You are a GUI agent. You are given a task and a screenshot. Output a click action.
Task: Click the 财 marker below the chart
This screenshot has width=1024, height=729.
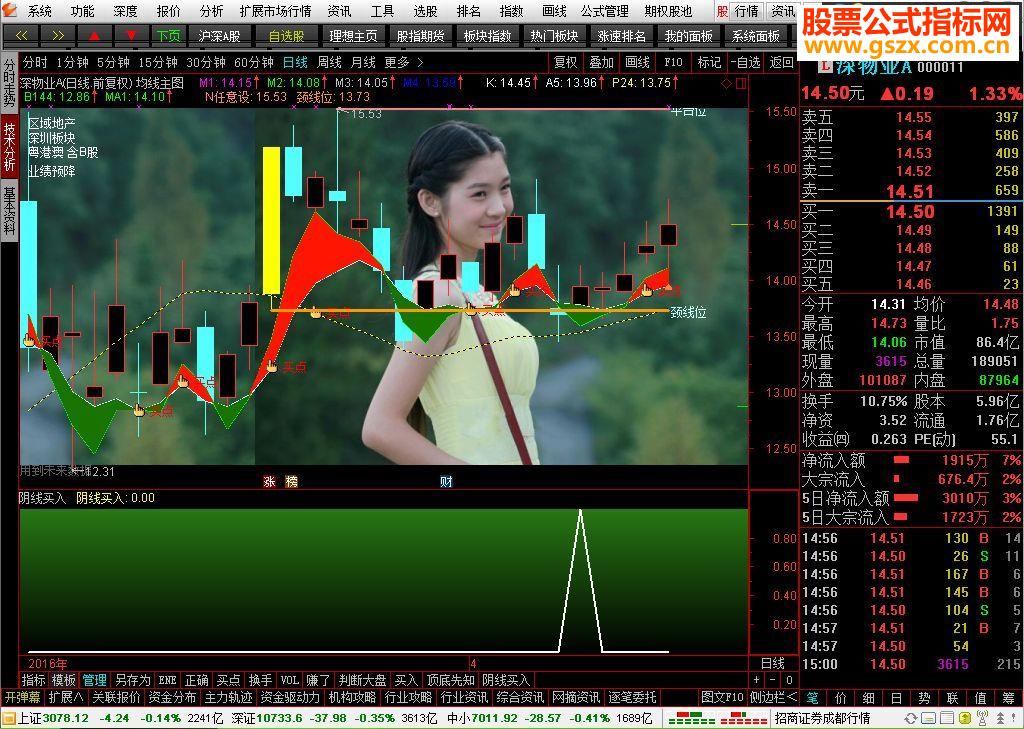coord(446,482)
